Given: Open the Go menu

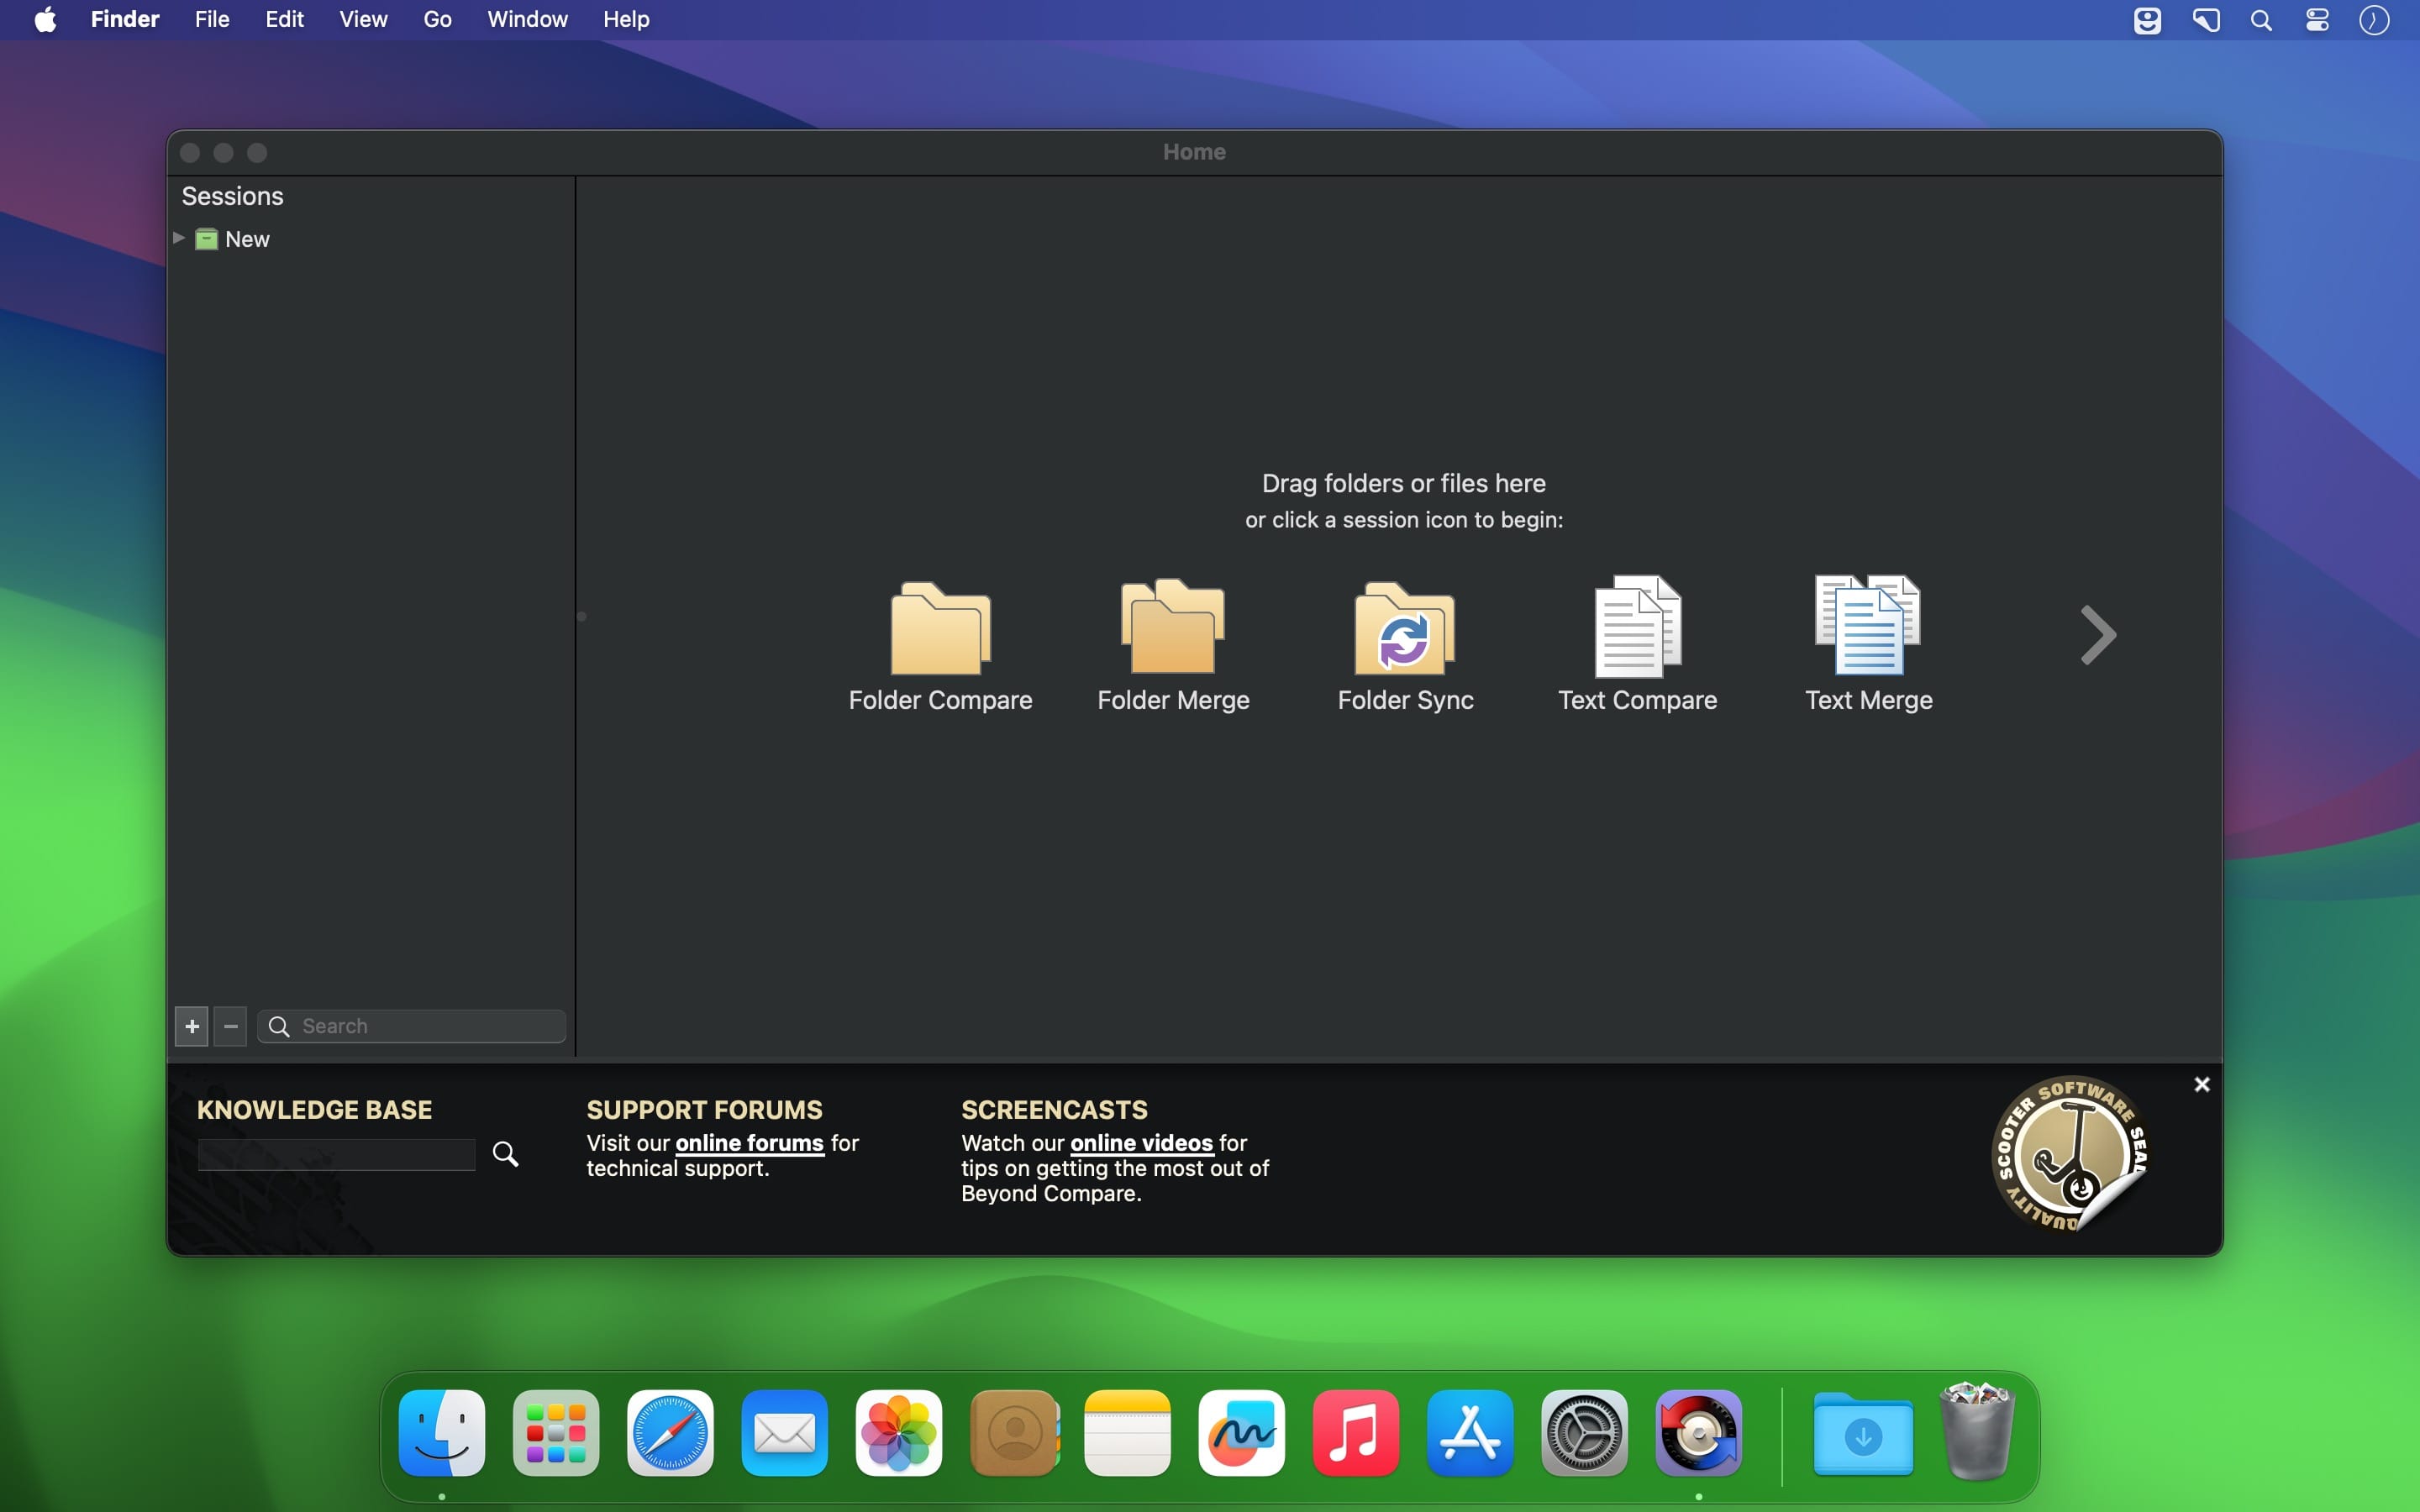Looking at the screenshot, I should tap(437, 20).
